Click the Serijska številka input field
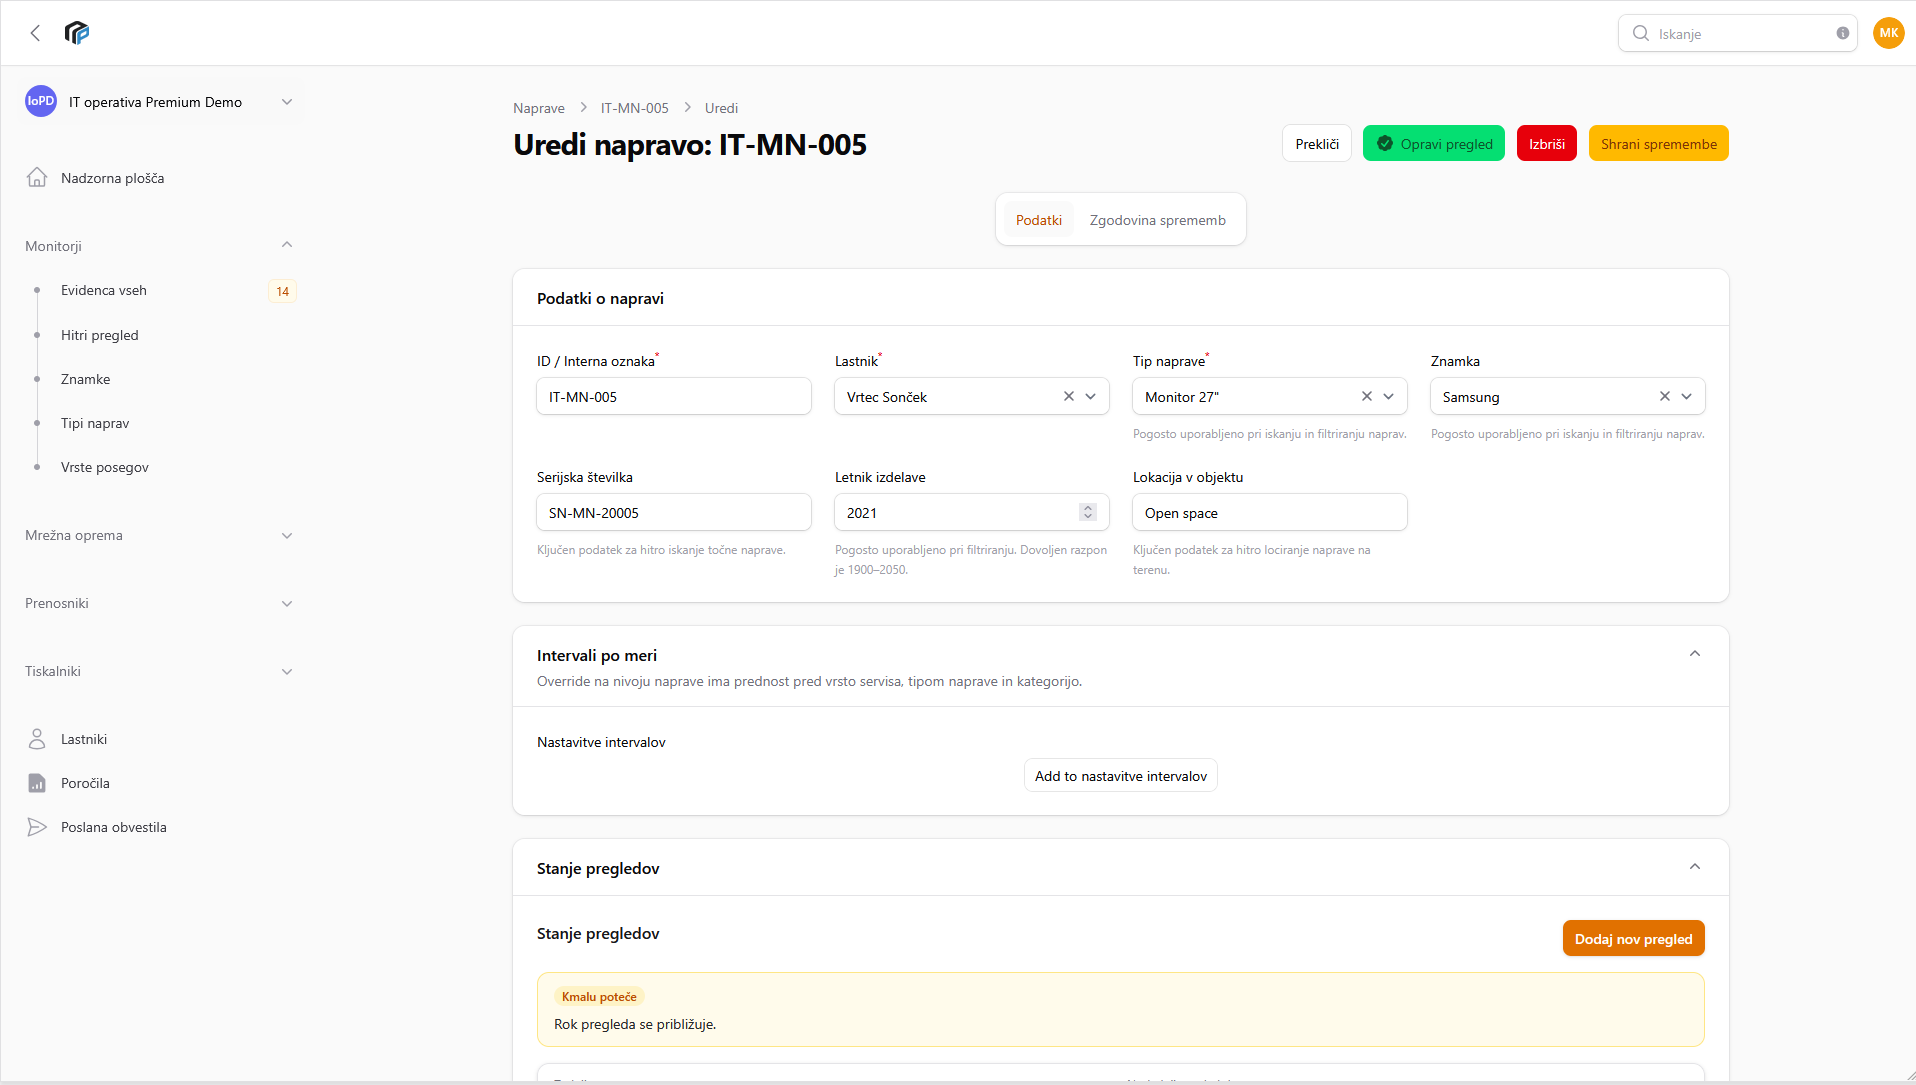Image resolution: width=1916 pixels, height=1085 pixels. tap(673, 512)
